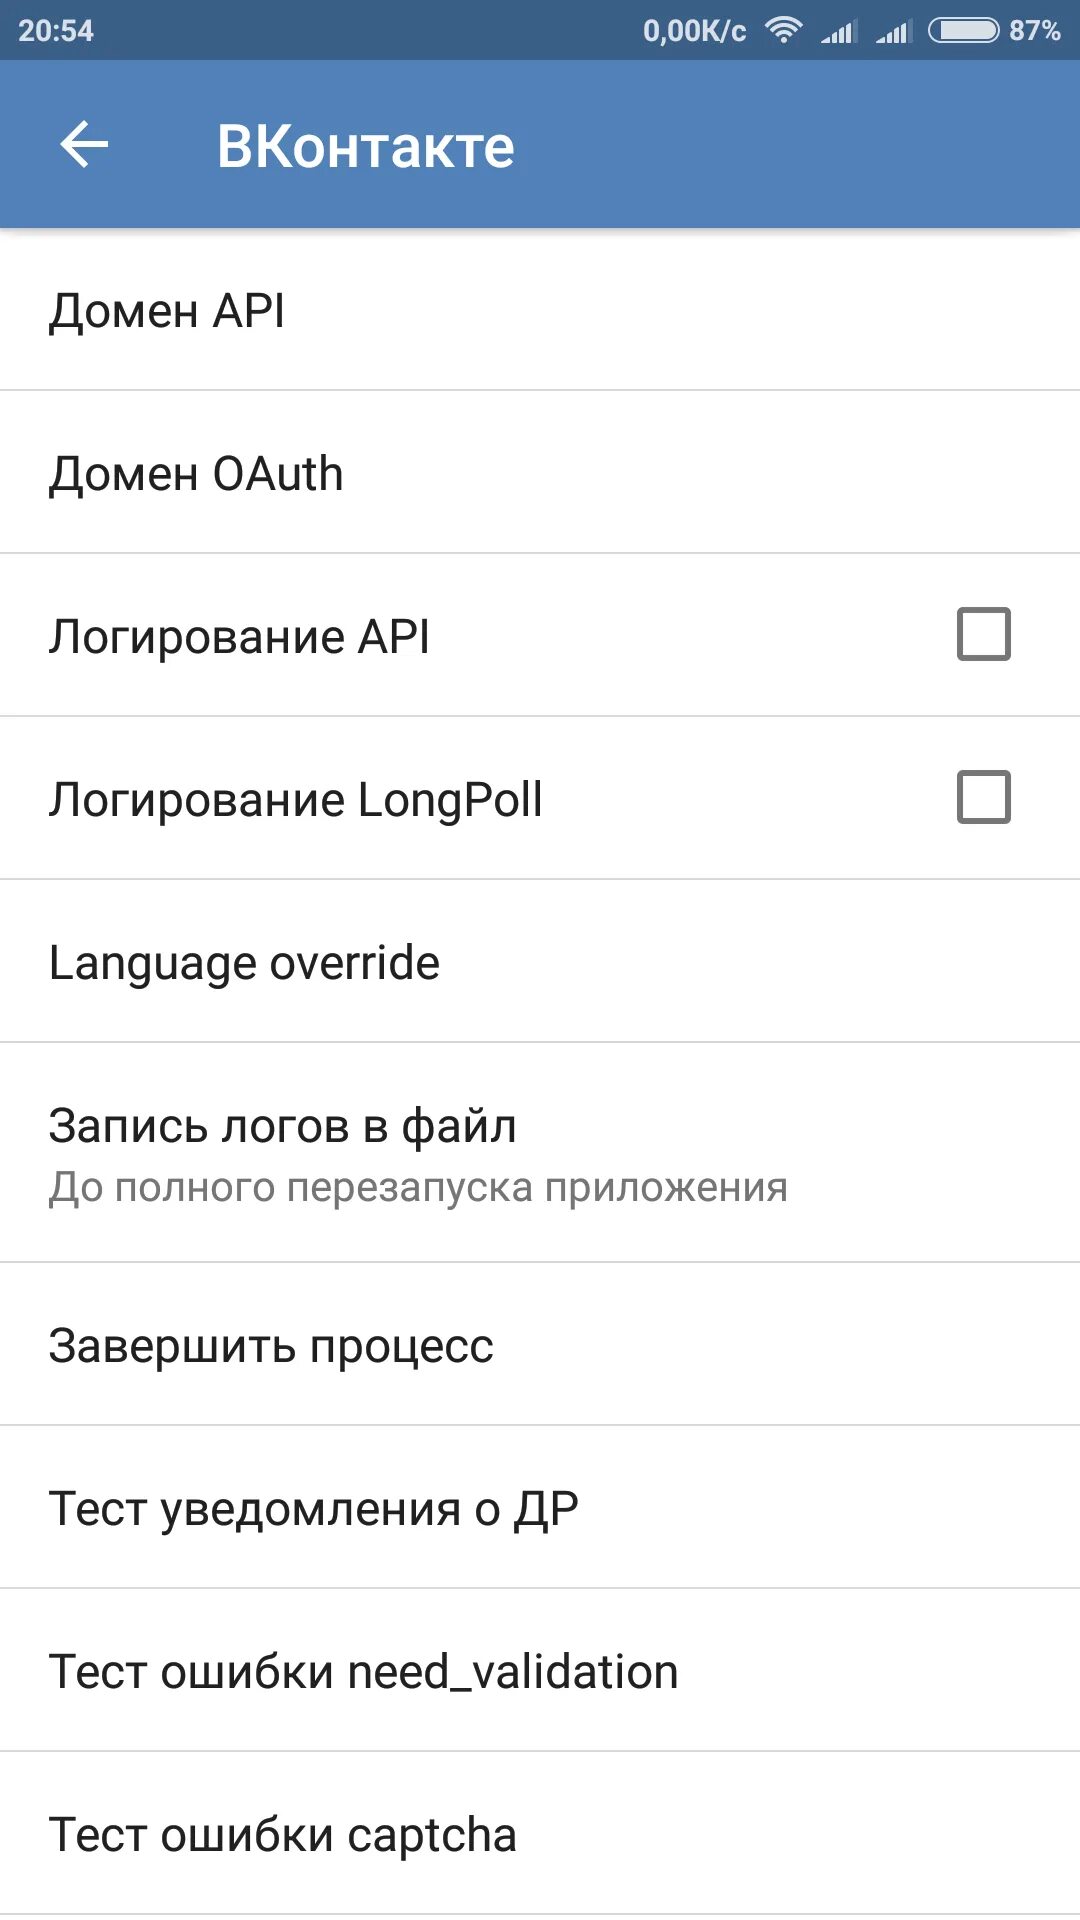Tap the clock showing 20:54
The width and height of the screenshot is (1080, 1920).
56,30
